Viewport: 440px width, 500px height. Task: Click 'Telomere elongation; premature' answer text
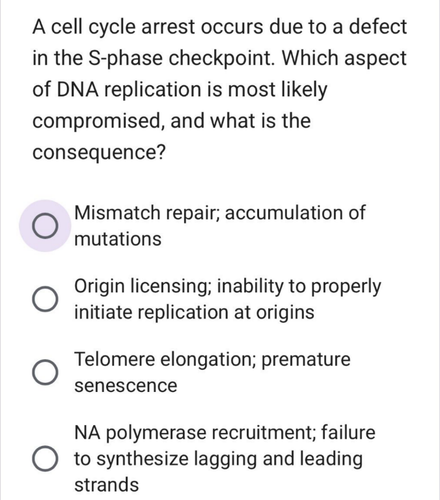click(x=212, y=360)
